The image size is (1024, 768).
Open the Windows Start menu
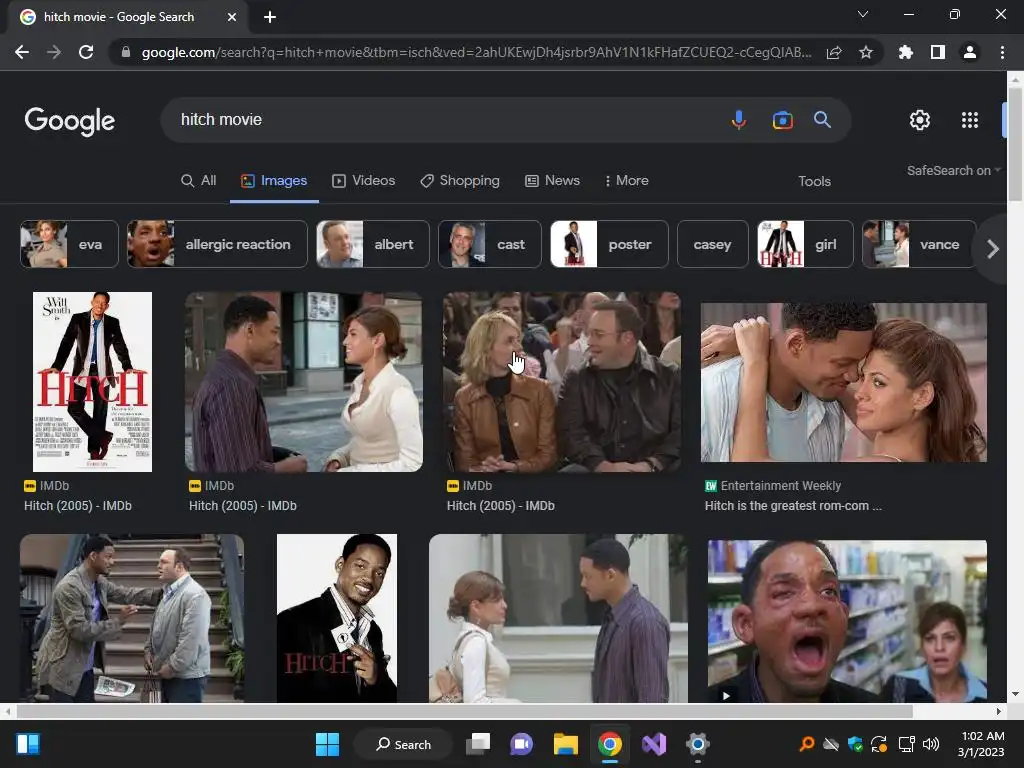327,744
